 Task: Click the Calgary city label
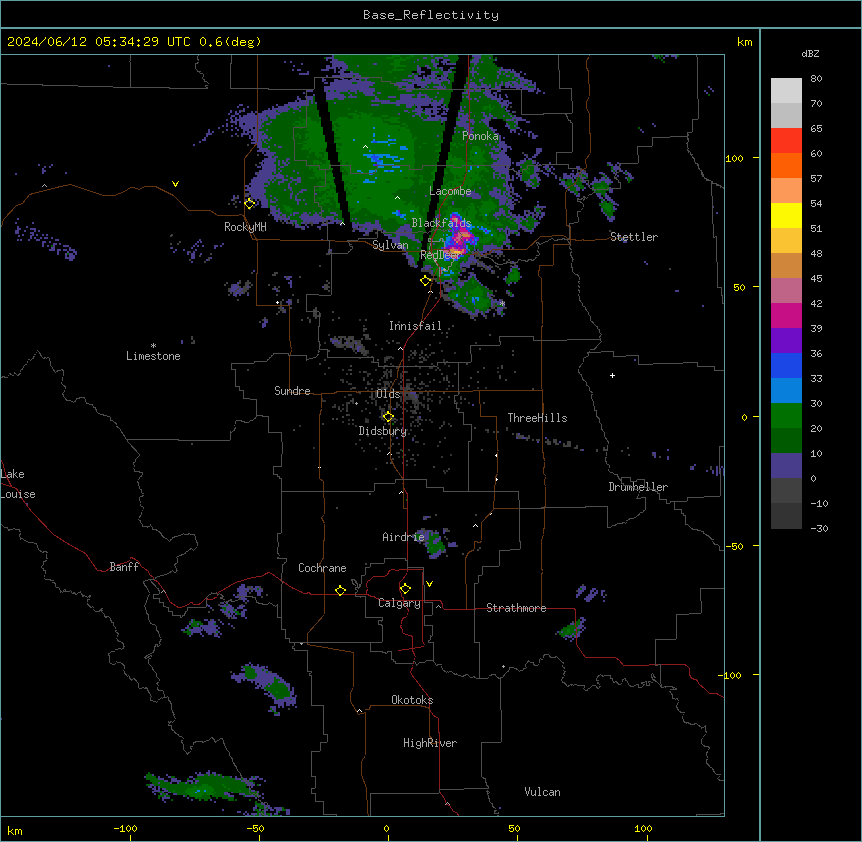[400, 603]
